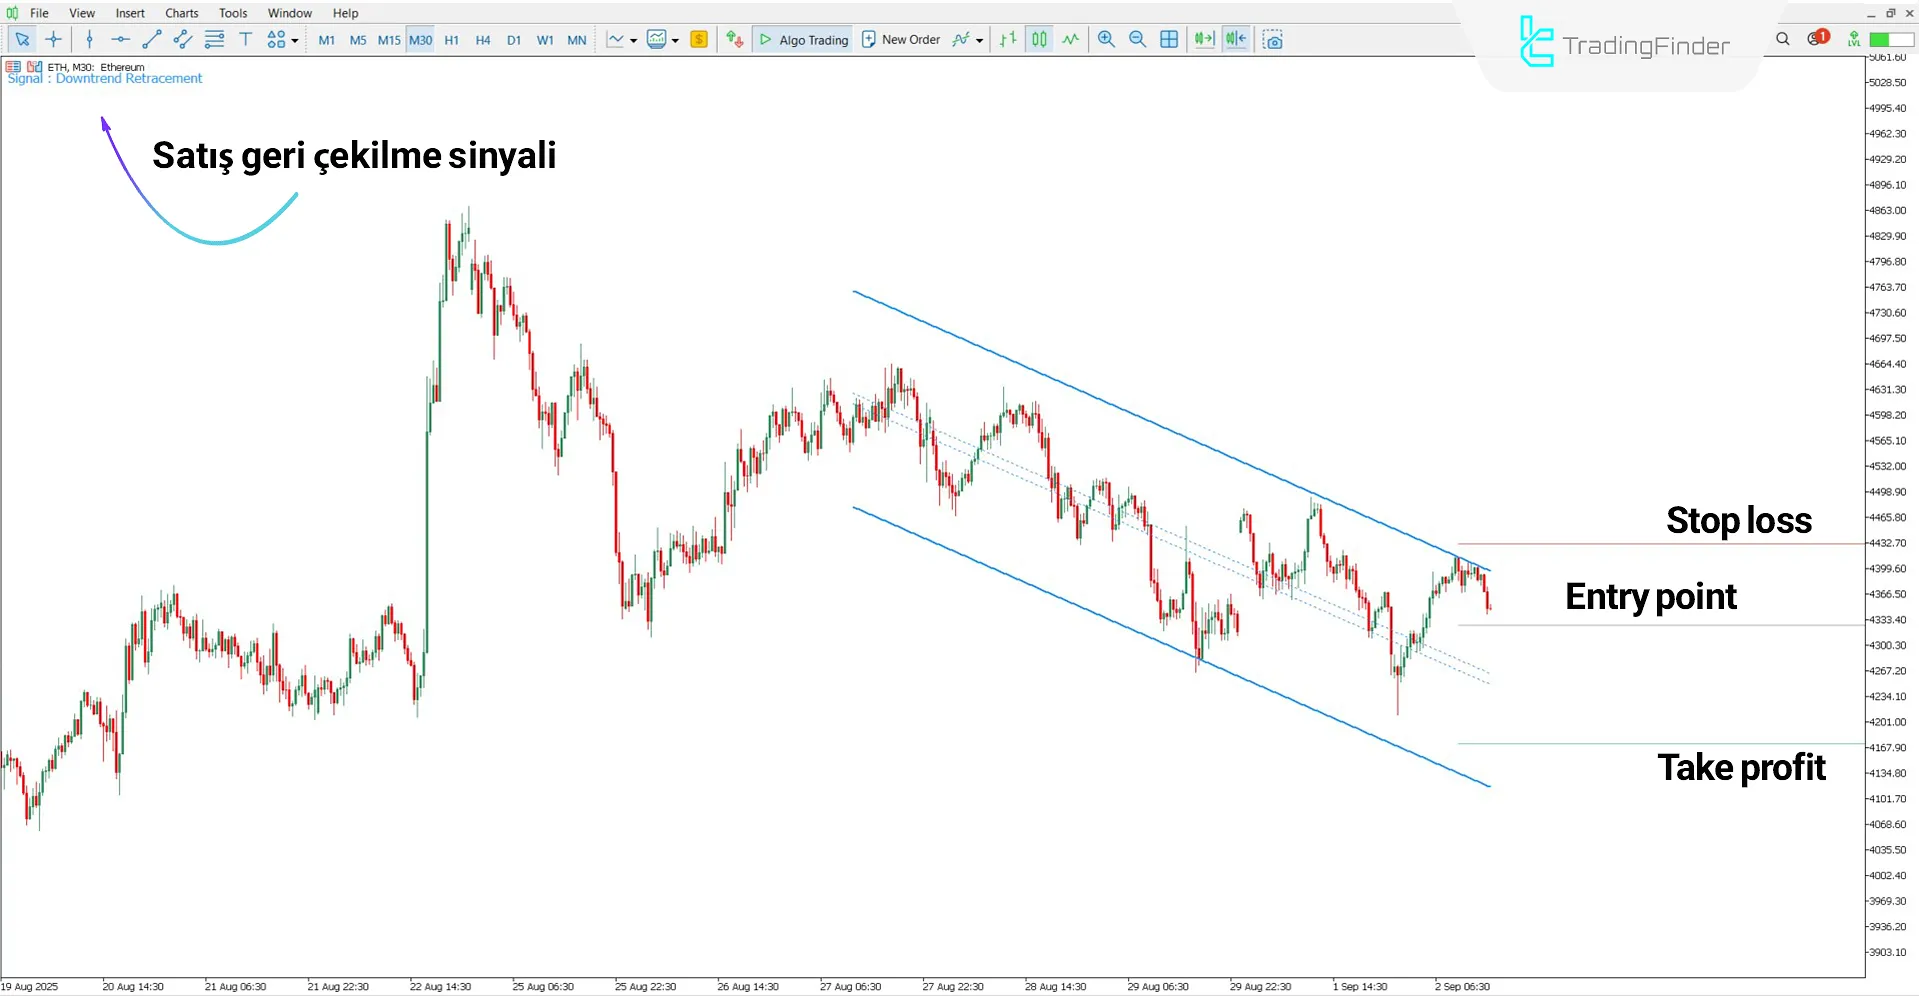This screenshot has height=996, width=1919.
Task: Switch timeframe to H1
Action: (451, 40)
